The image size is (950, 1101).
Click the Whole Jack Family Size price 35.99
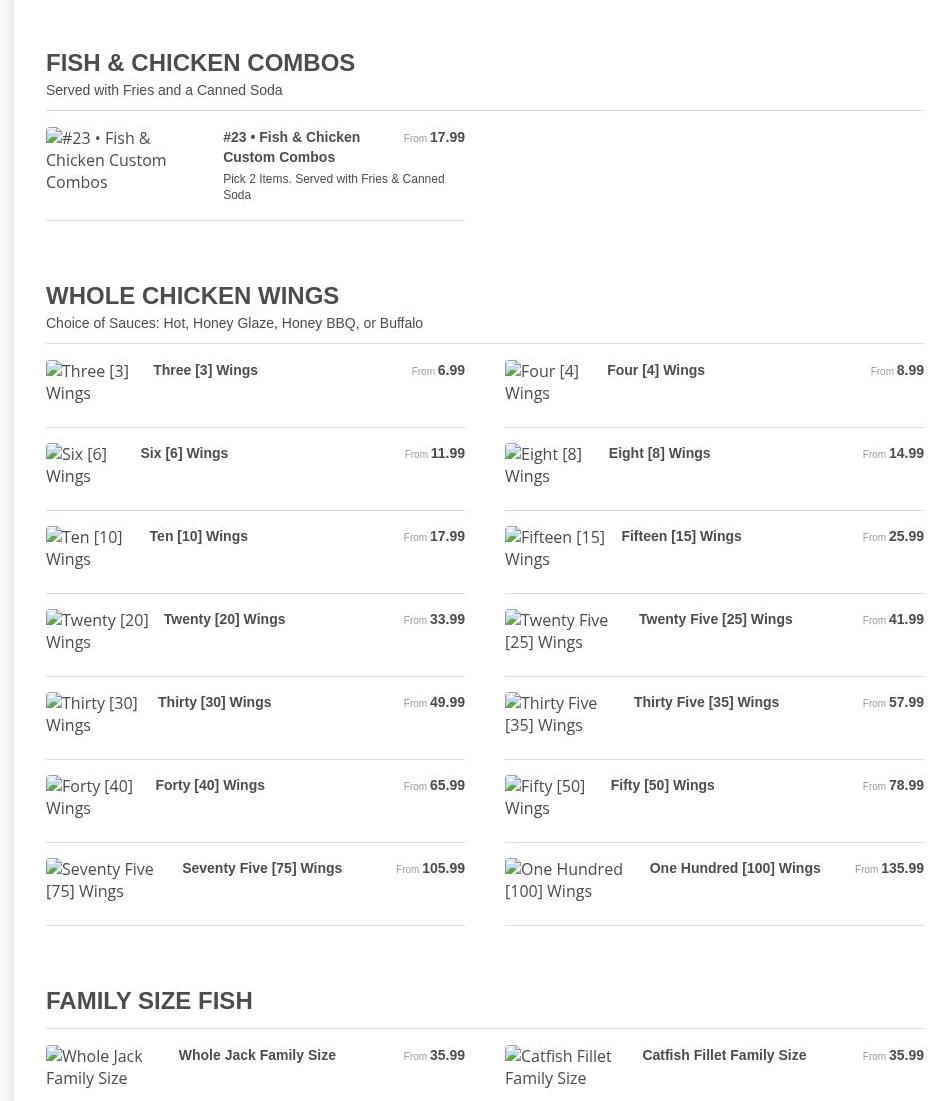point(447,1055)
